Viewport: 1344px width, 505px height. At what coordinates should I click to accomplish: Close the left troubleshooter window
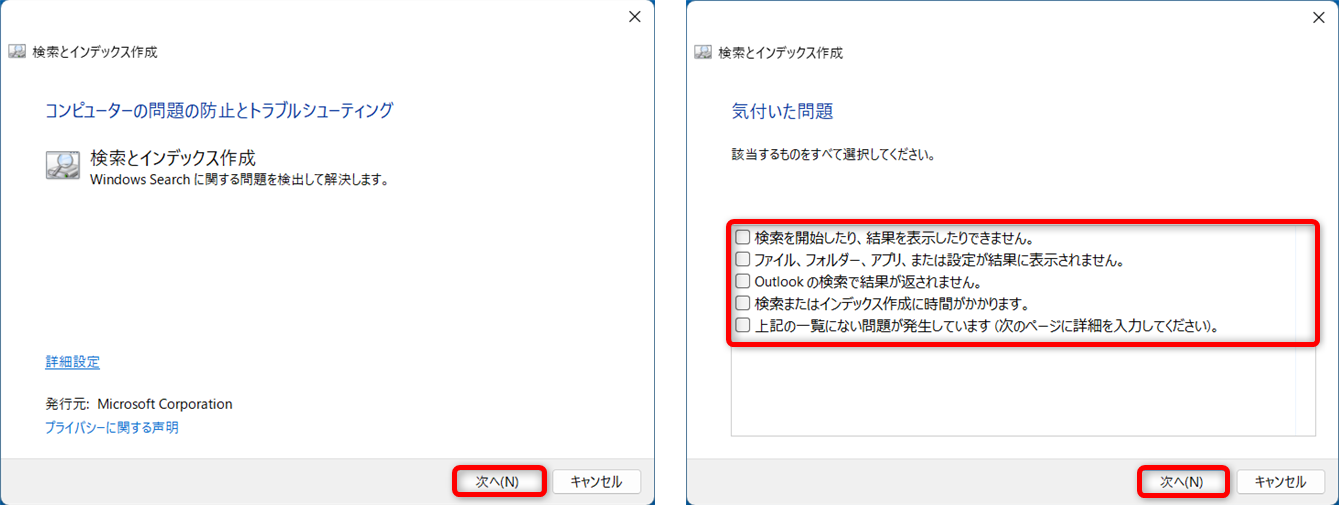point(634,16)
